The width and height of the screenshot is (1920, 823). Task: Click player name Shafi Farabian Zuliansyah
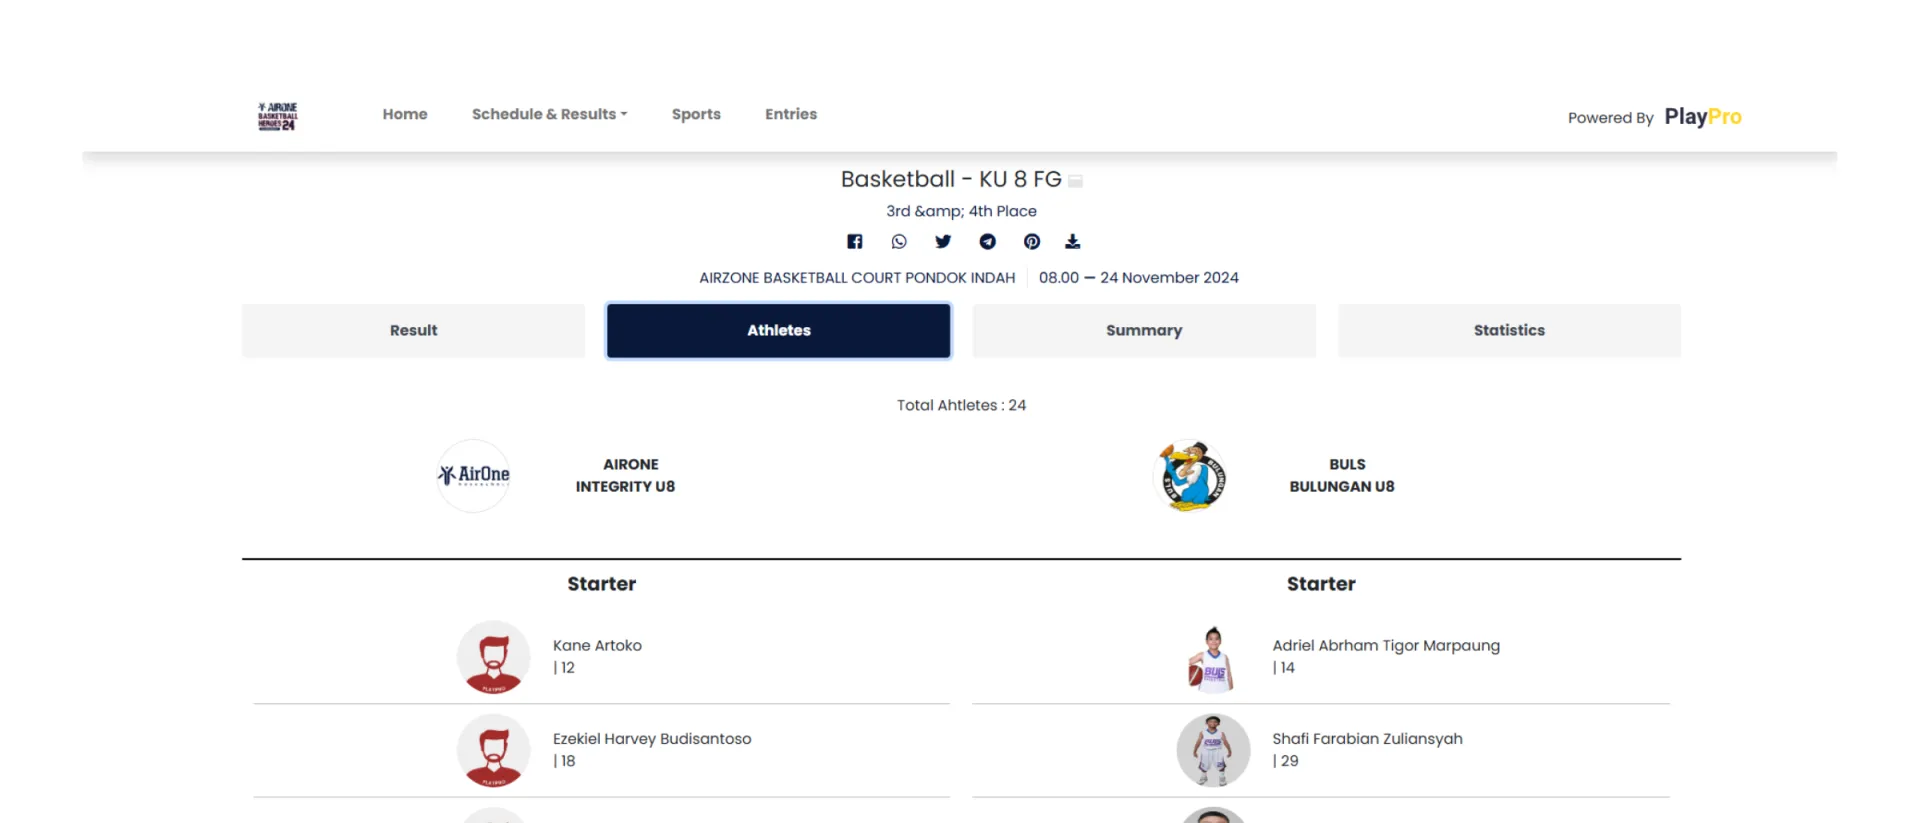coord(1367,739)
